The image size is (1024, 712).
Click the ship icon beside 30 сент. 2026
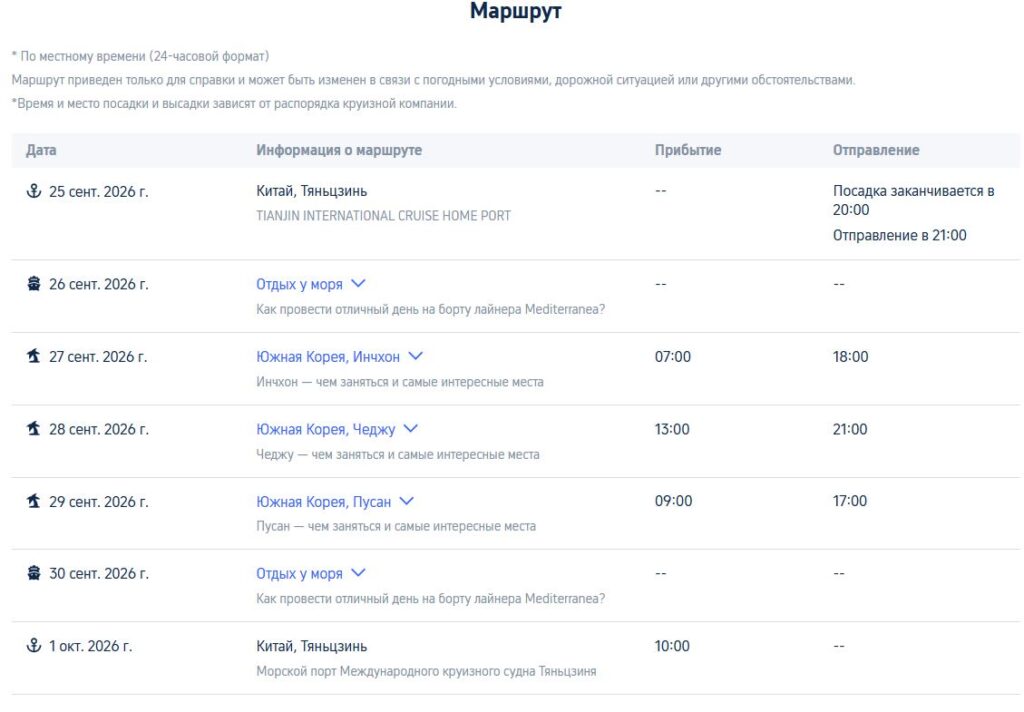33,573
